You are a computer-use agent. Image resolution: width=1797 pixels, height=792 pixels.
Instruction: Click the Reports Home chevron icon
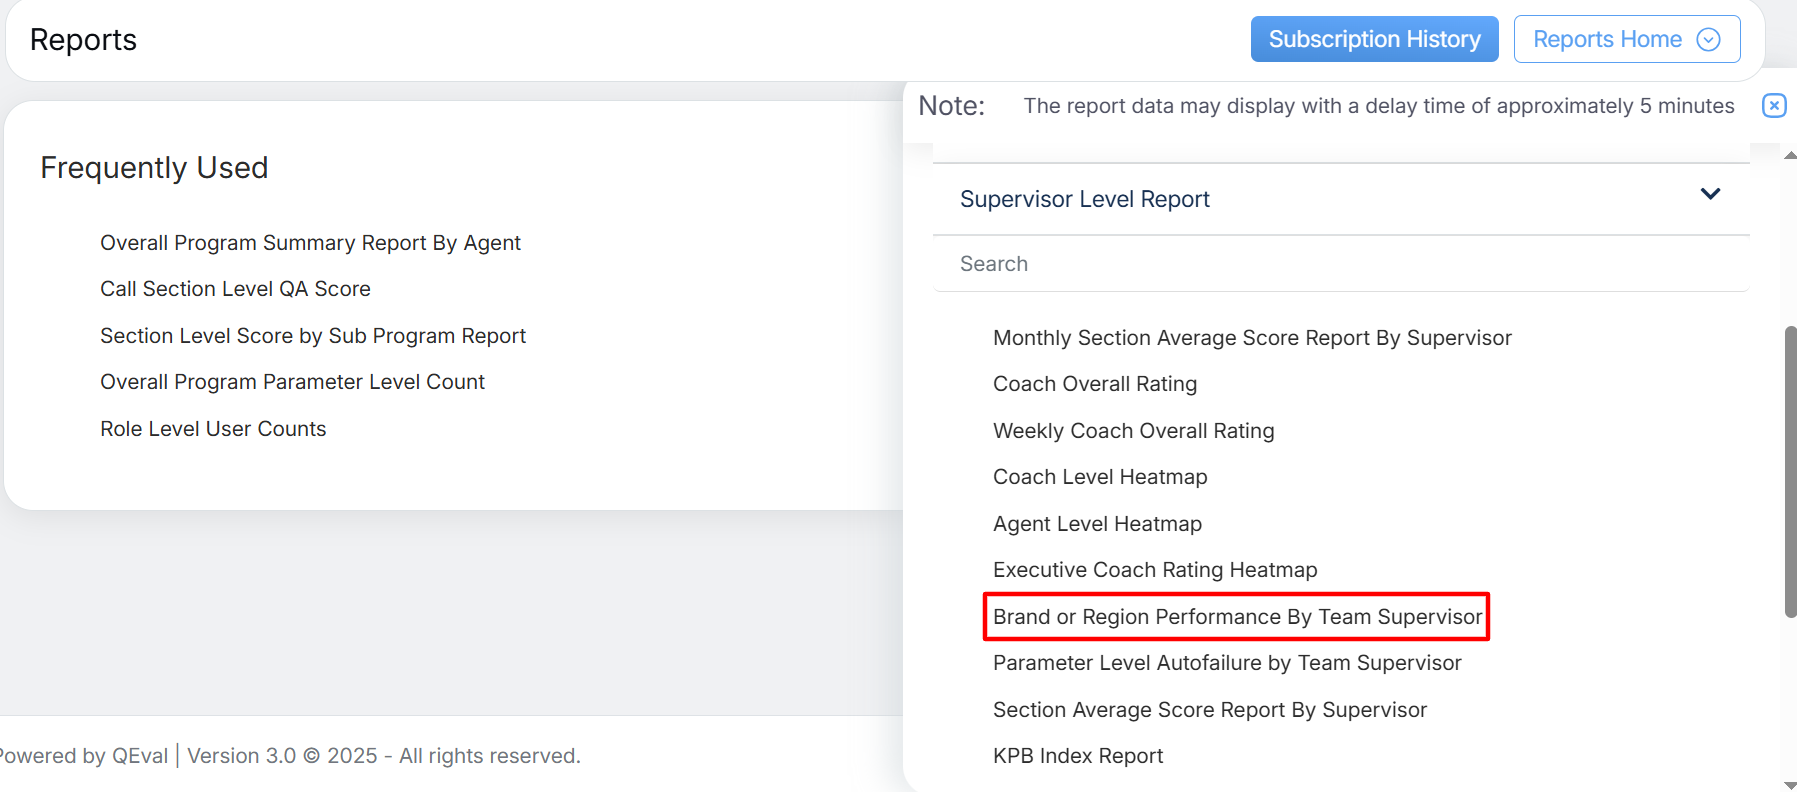coord(1708,40)
